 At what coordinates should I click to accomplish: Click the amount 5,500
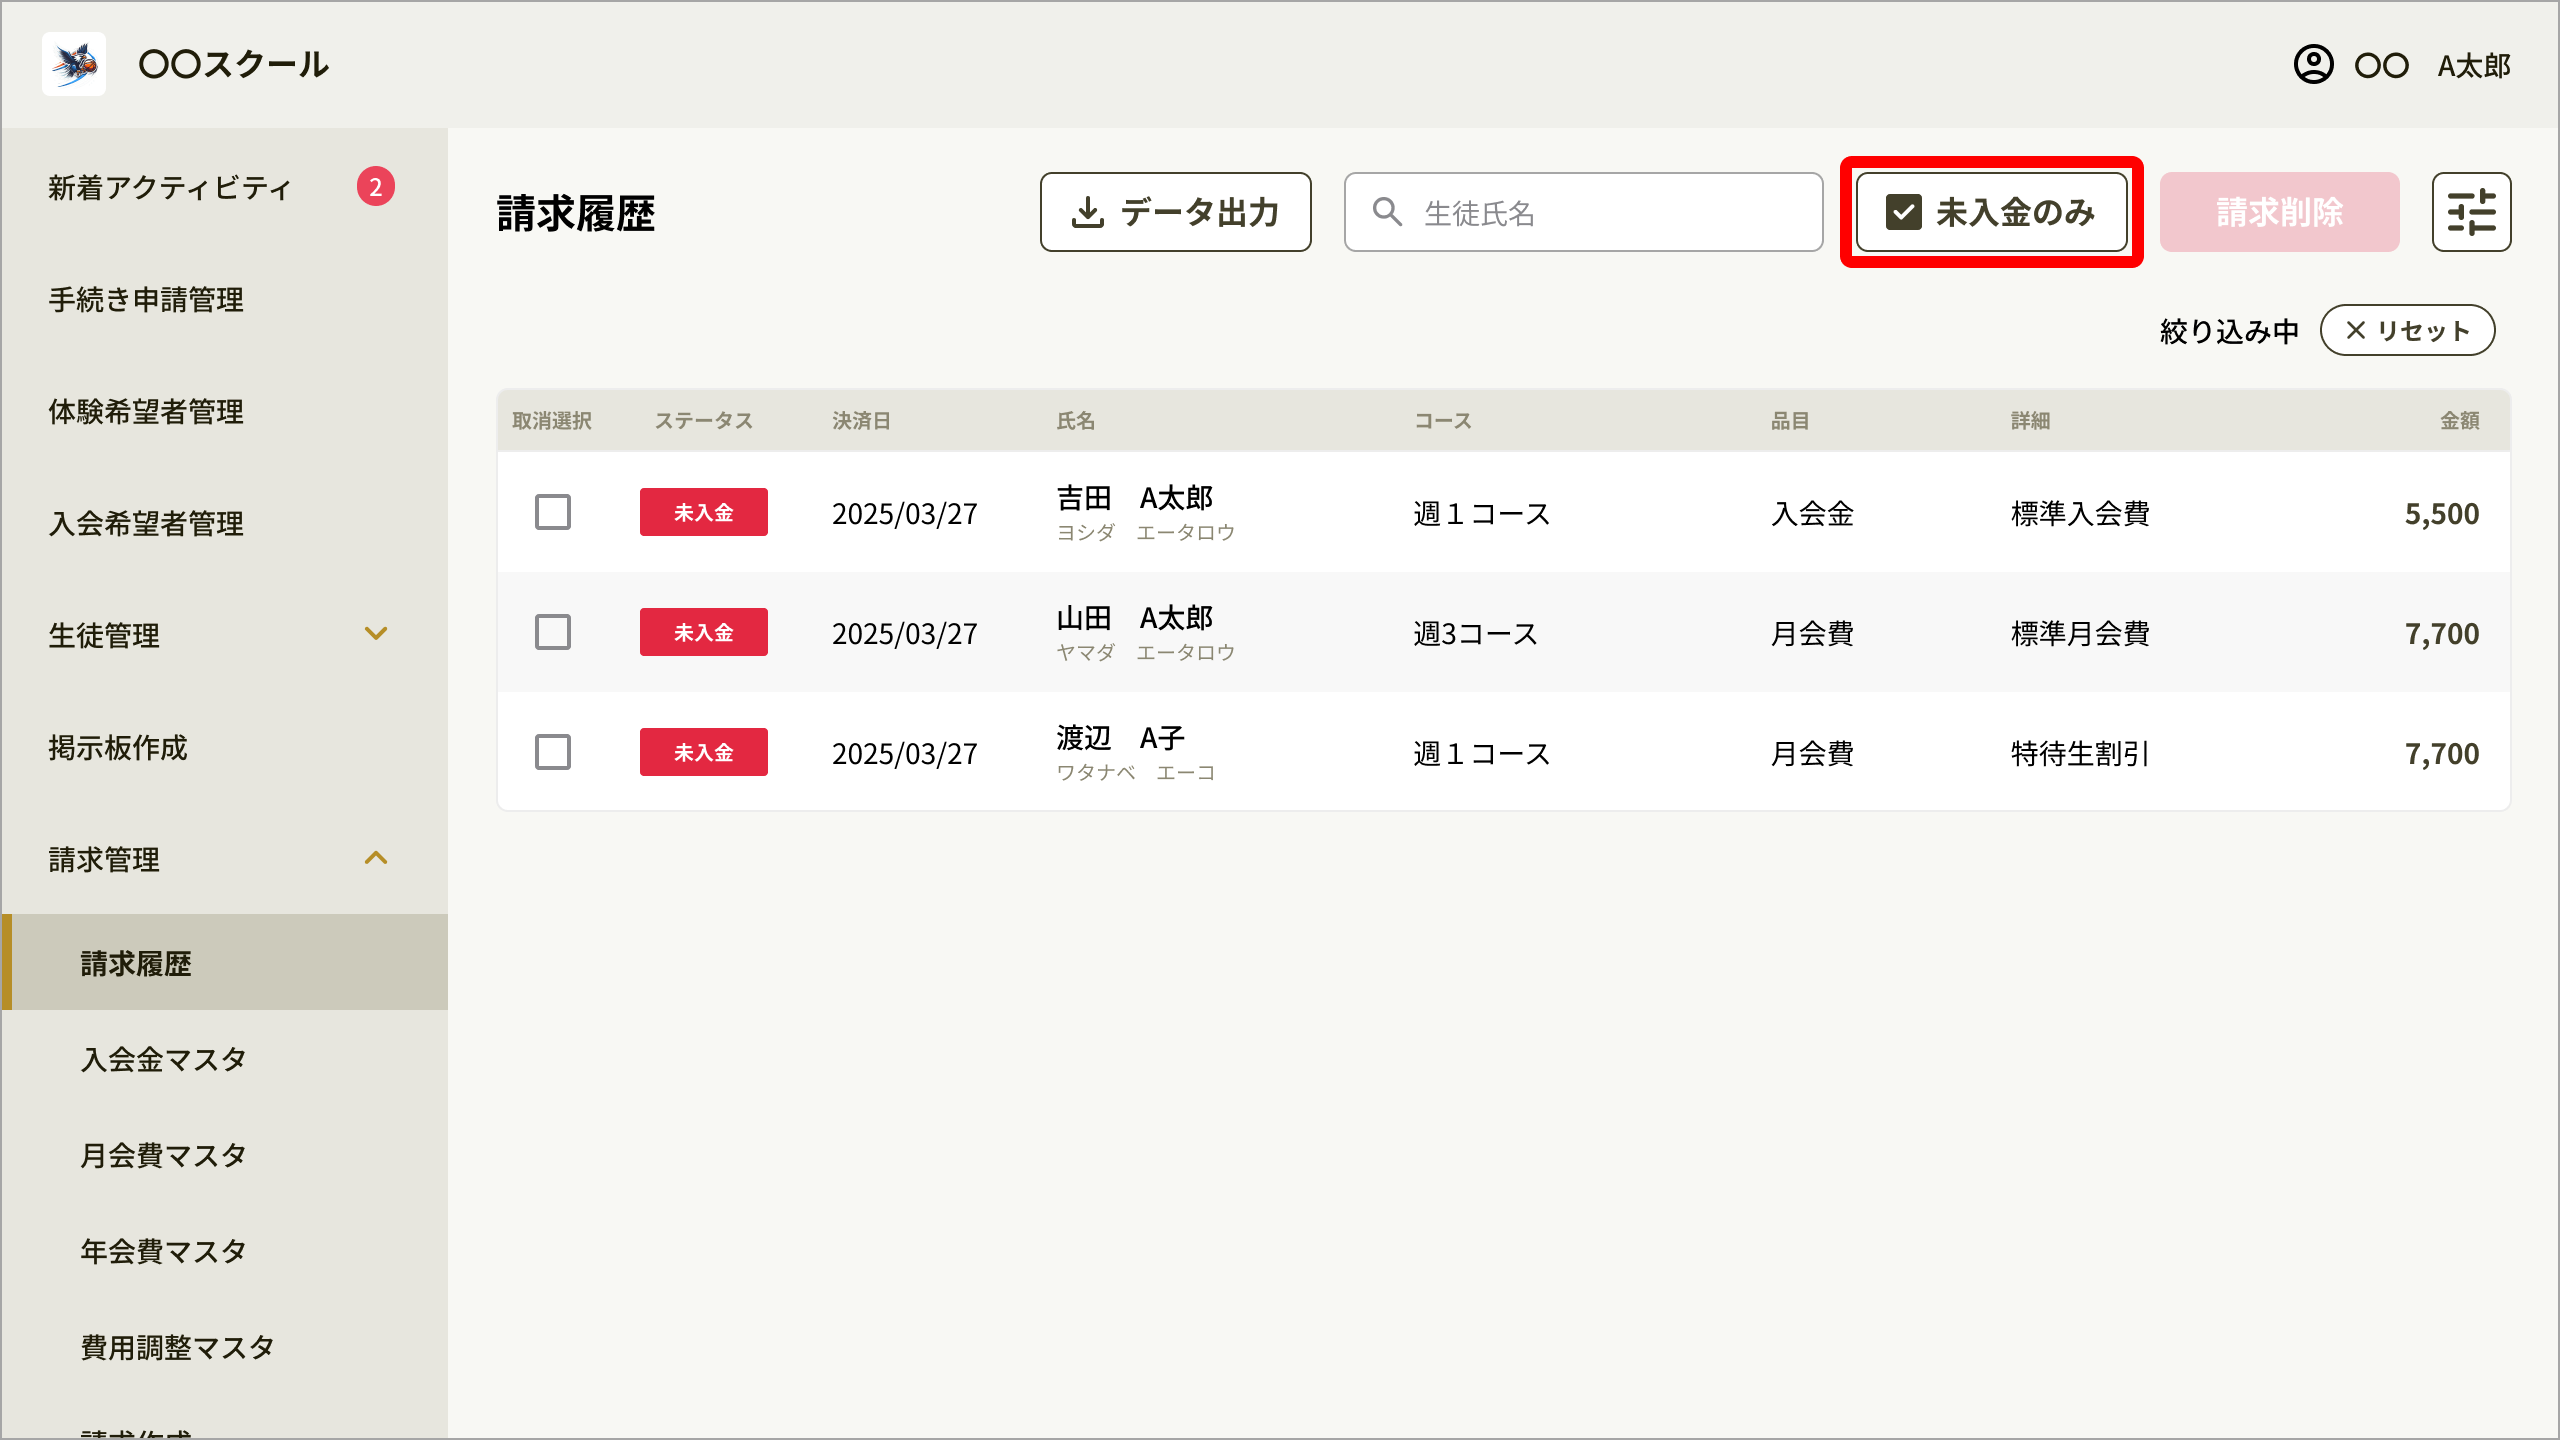pyautogui.click(x=2442, y=514)
